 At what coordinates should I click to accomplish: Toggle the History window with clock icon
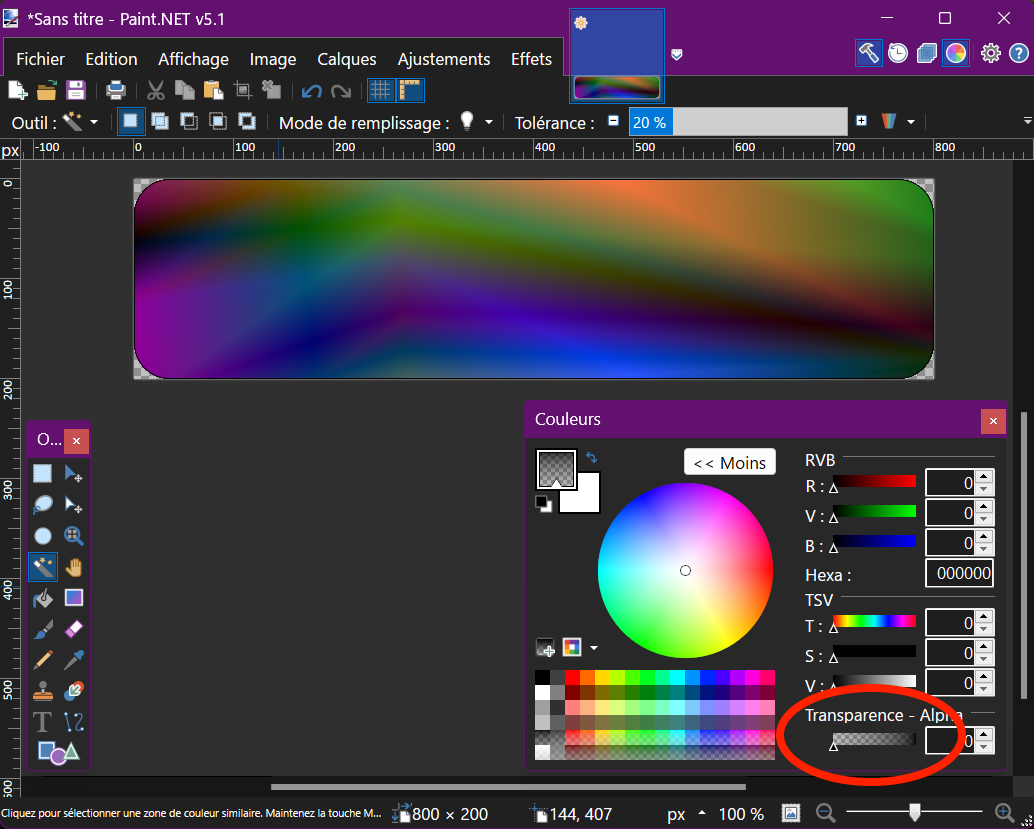pyautogui.click(x=897, y=53)
